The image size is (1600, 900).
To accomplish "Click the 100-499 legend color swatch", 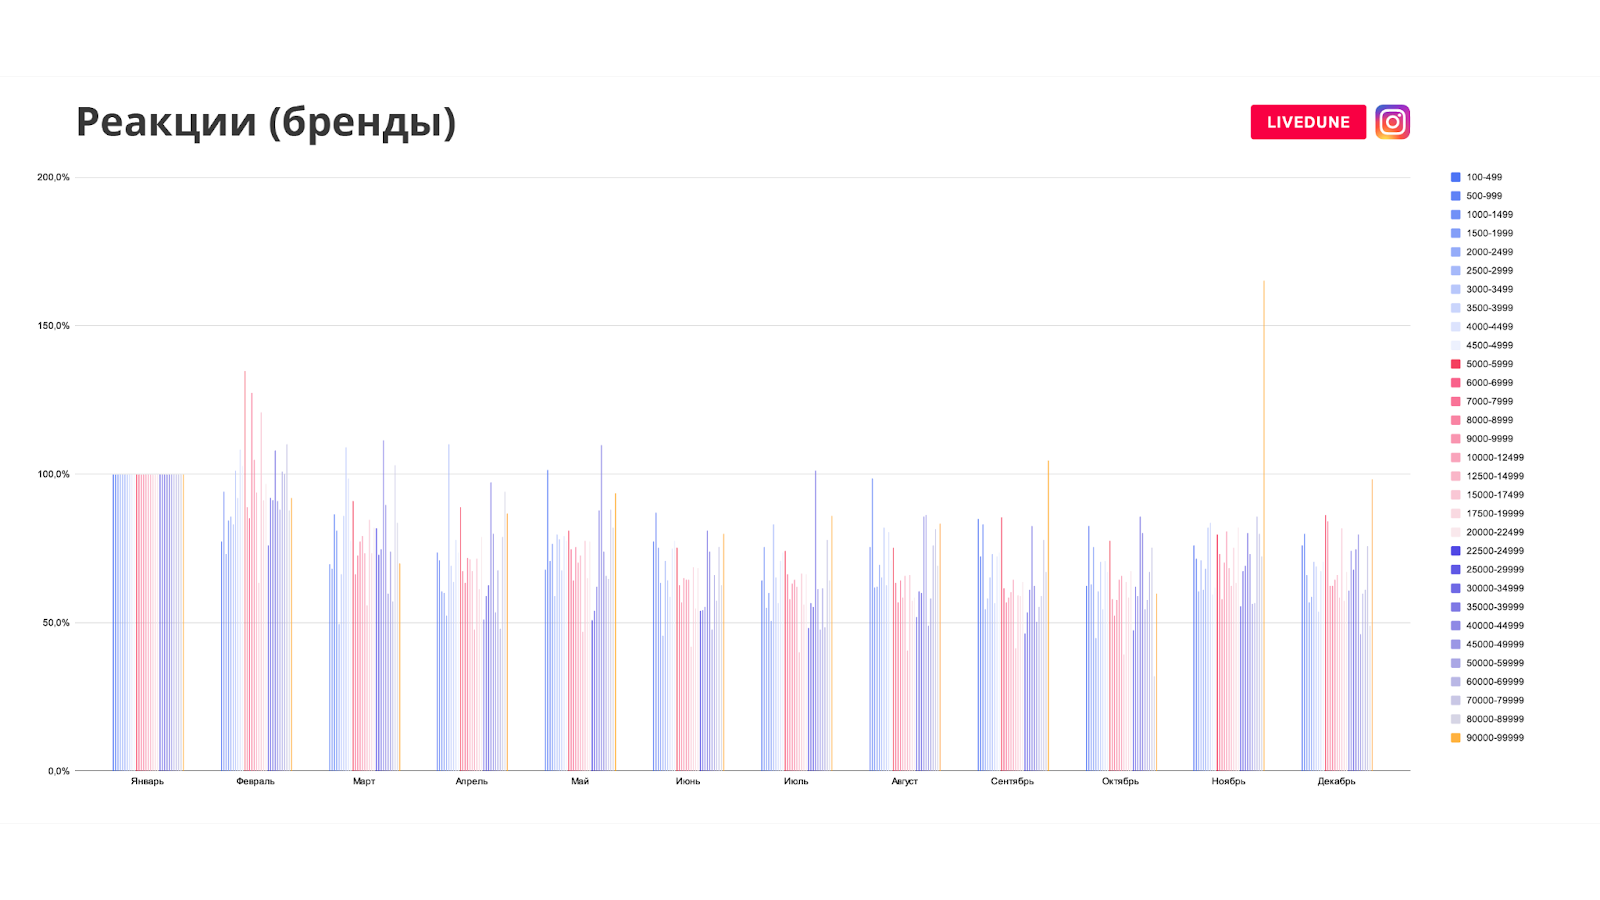I will point(1456,177).
